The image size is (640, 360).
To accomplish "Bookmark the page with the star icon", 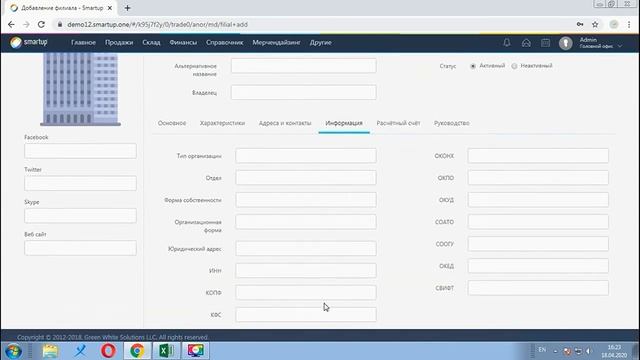I will (595, 24).
